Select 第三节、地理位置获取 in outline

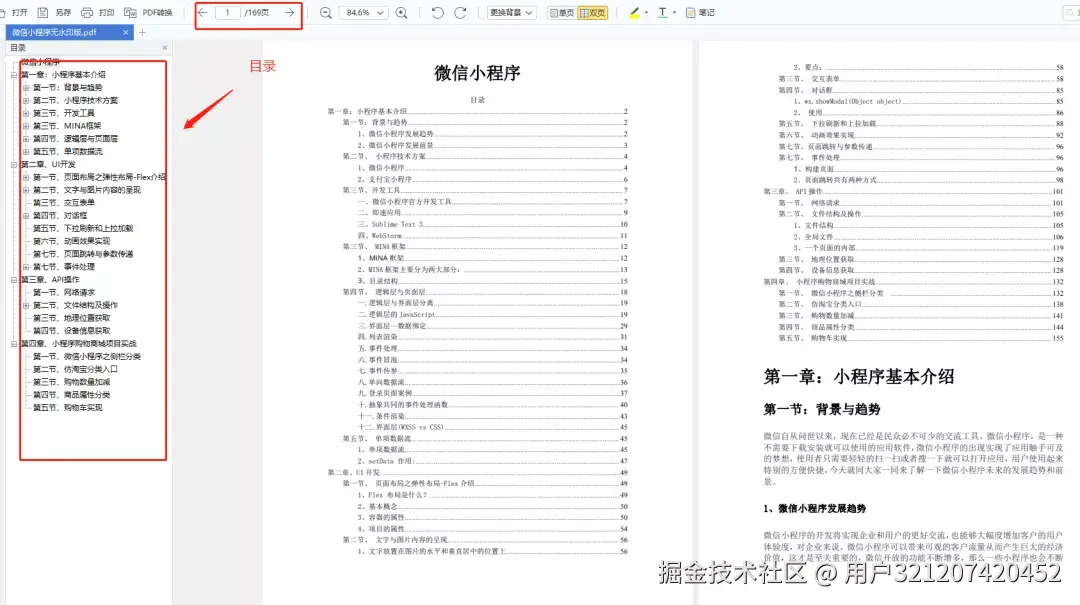pos(72,318)
